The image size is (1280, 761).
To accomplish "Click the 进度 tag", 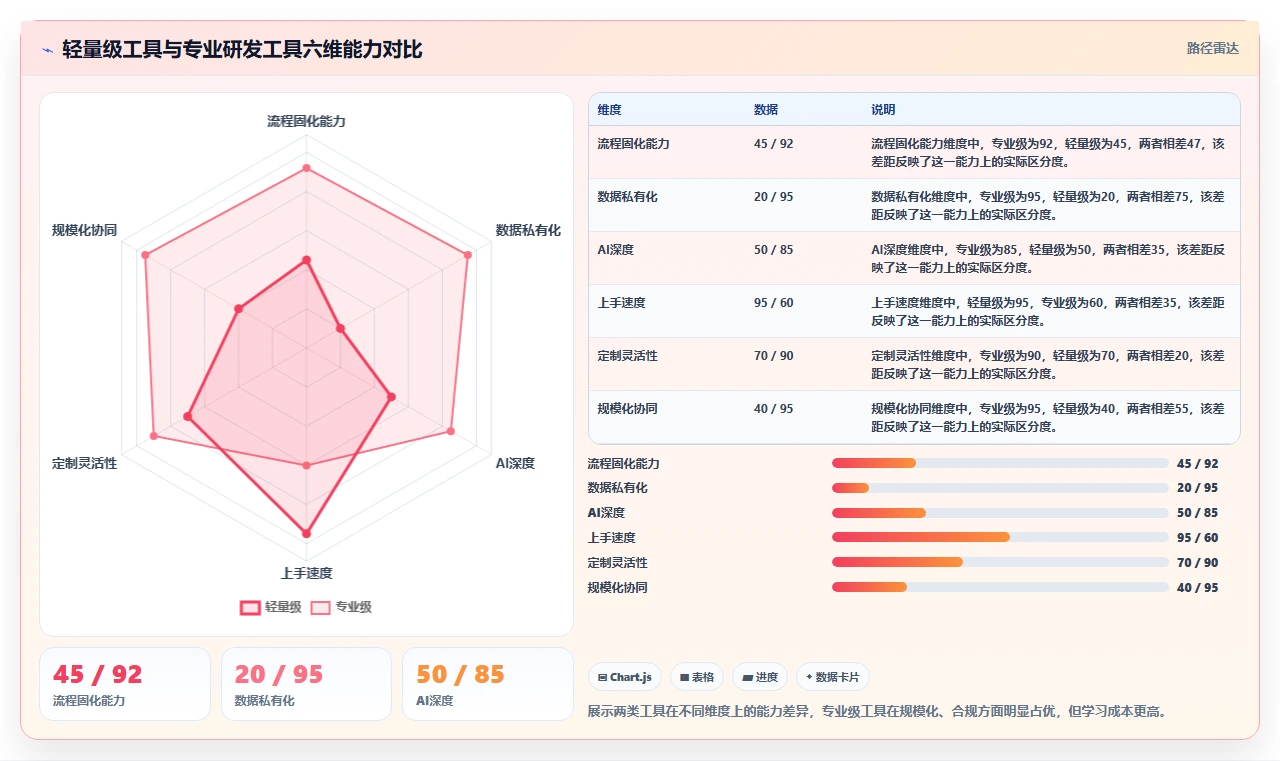I will click(x=760, y=677).
